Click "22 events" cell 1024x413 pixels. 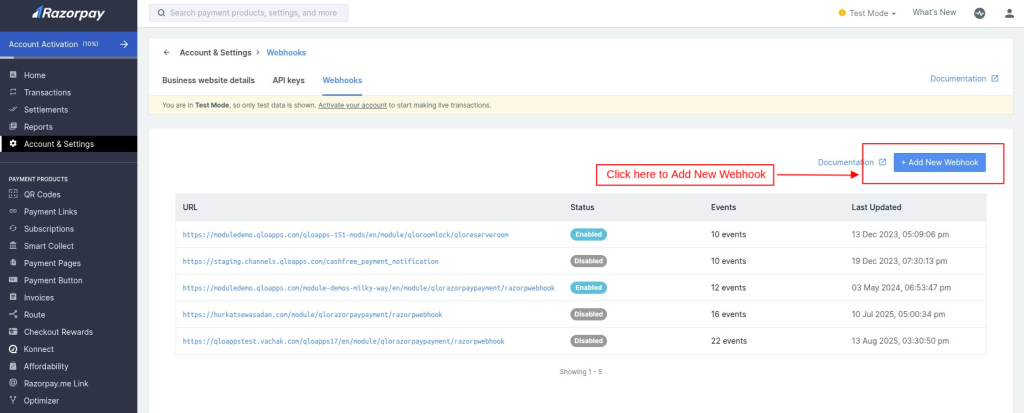[x=728, y=341]
